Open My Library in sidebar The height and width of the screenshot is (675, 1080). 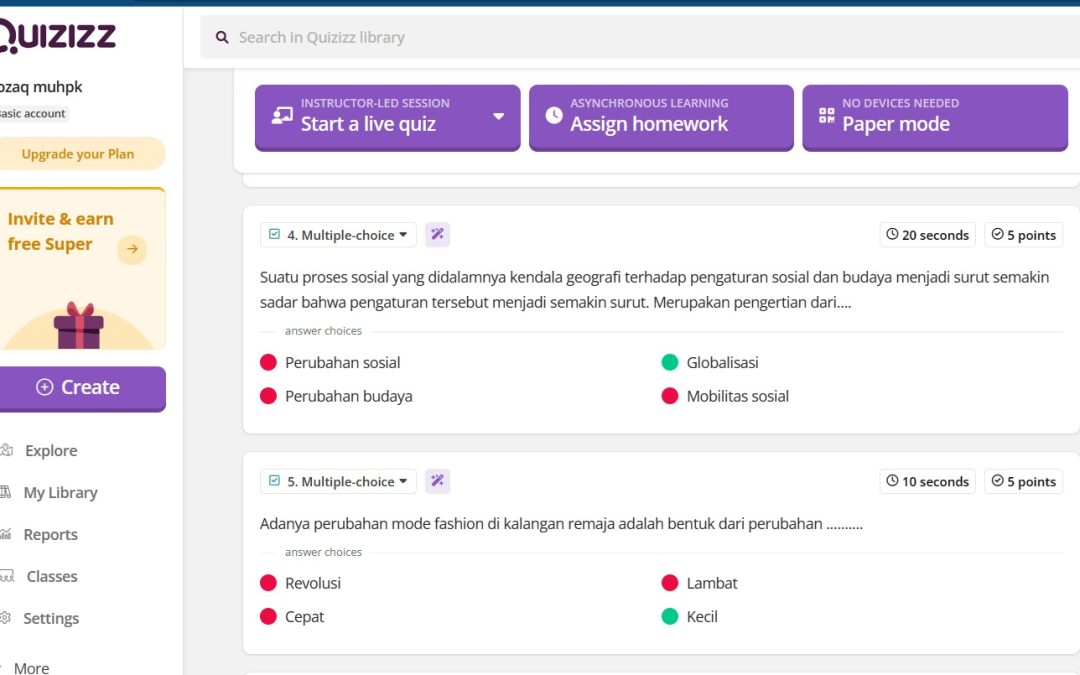click(60, 492)
